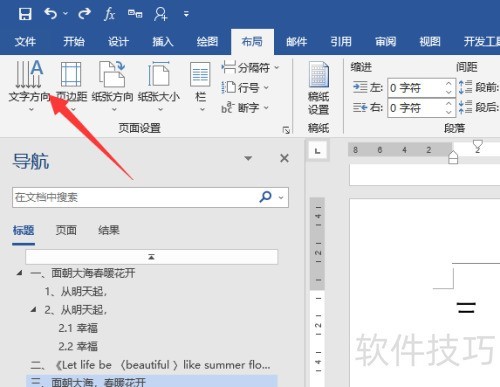500x387 pixels.
Task: Select the 2.1 幸福 heading in navigation
Action: pyautogui.click(x=78, y=328)
